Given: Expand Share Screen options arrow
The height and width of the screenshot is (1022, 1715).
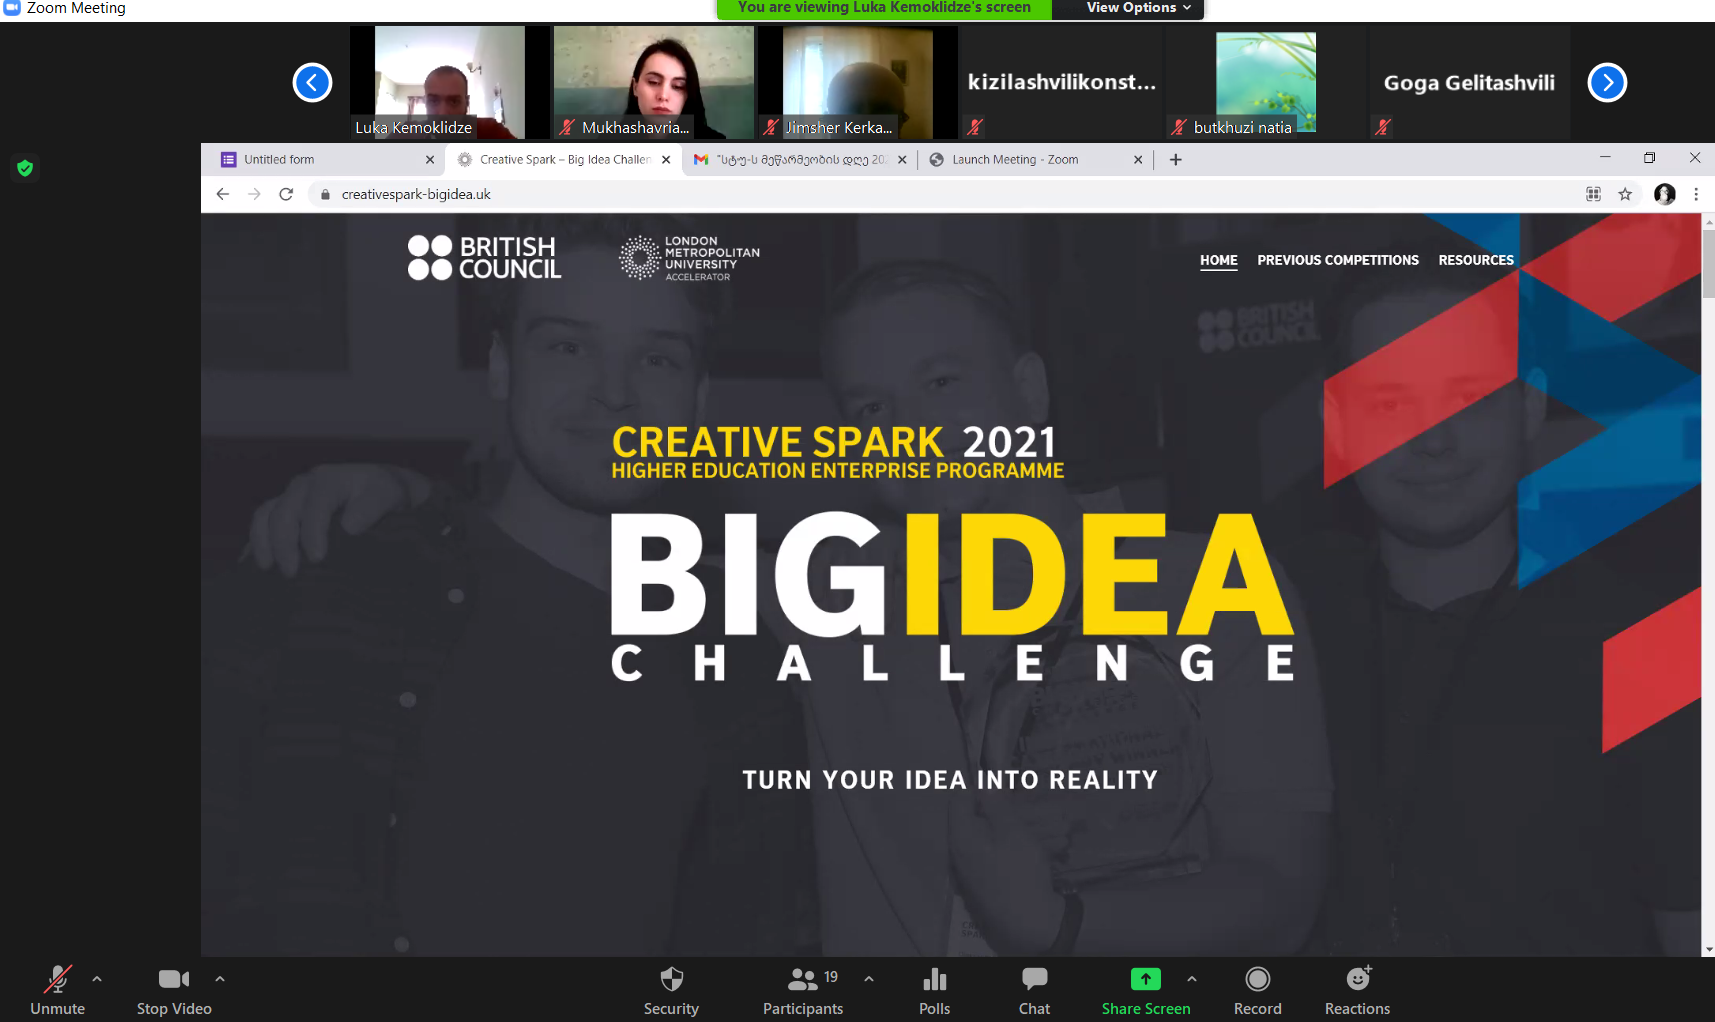Looking at the screenshot, I should point(1192,979).
